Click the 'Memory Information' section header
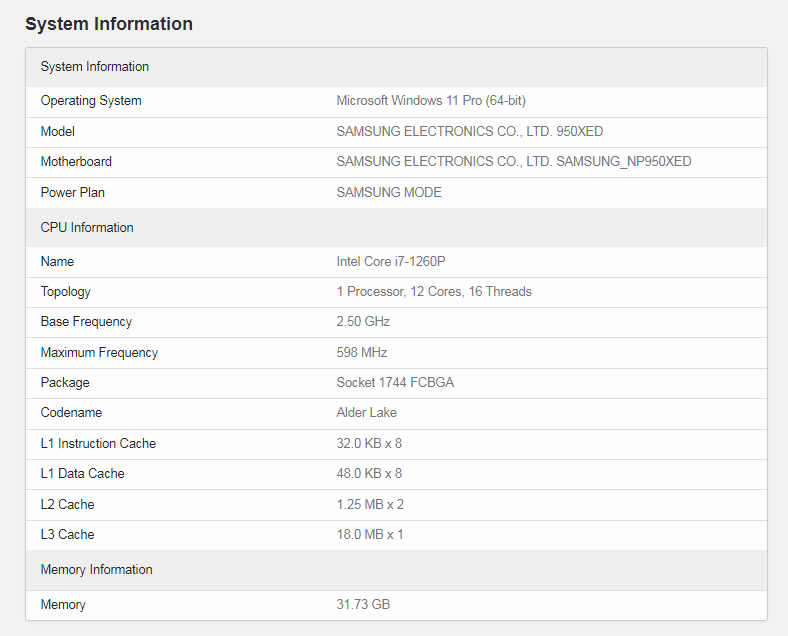 [397, 570]
